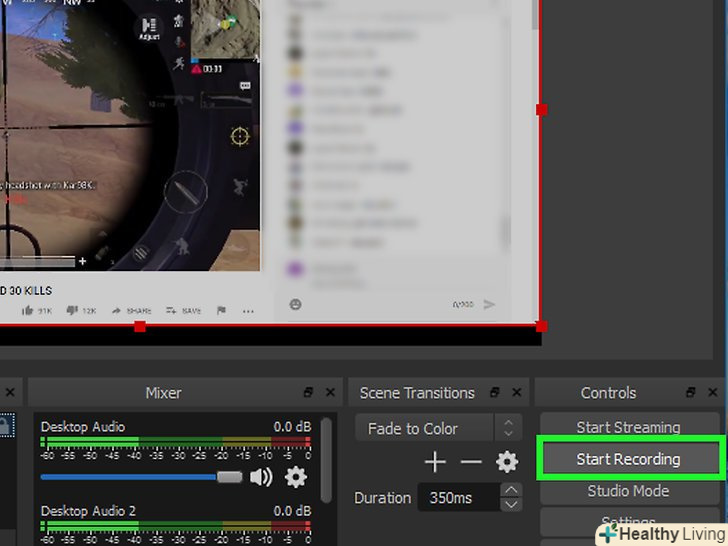The width and height of the screenshot is (728, 546).
Task: Click the 350ms Duration input field
Action: pyautogui.click(x=459, y=498)
